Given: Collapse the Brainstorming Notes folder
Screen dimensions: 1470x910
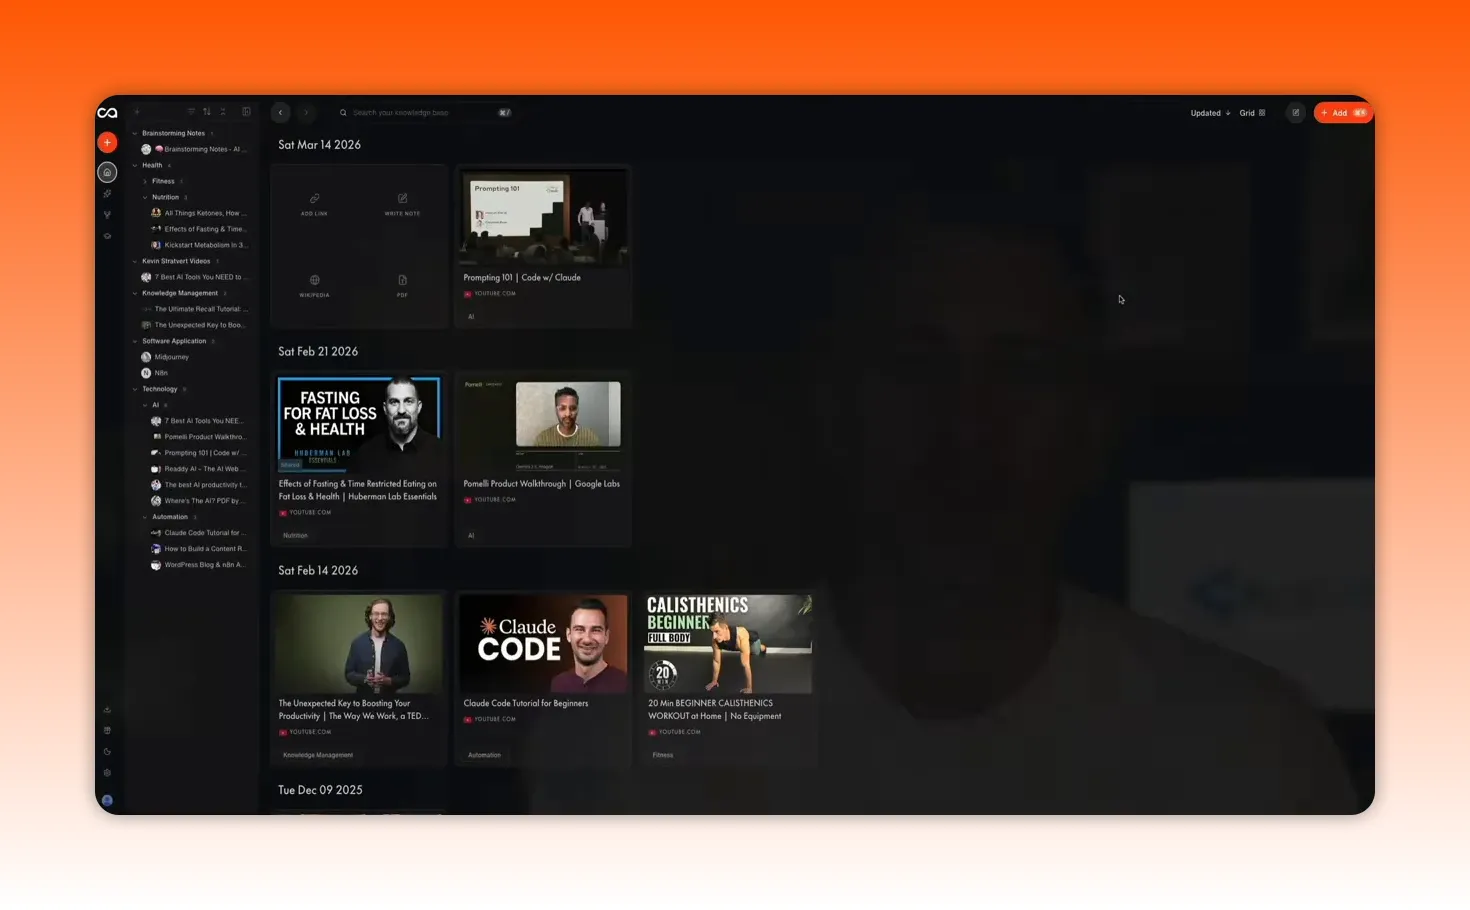Looking at the screenshot, I should (x=135, y=133).
